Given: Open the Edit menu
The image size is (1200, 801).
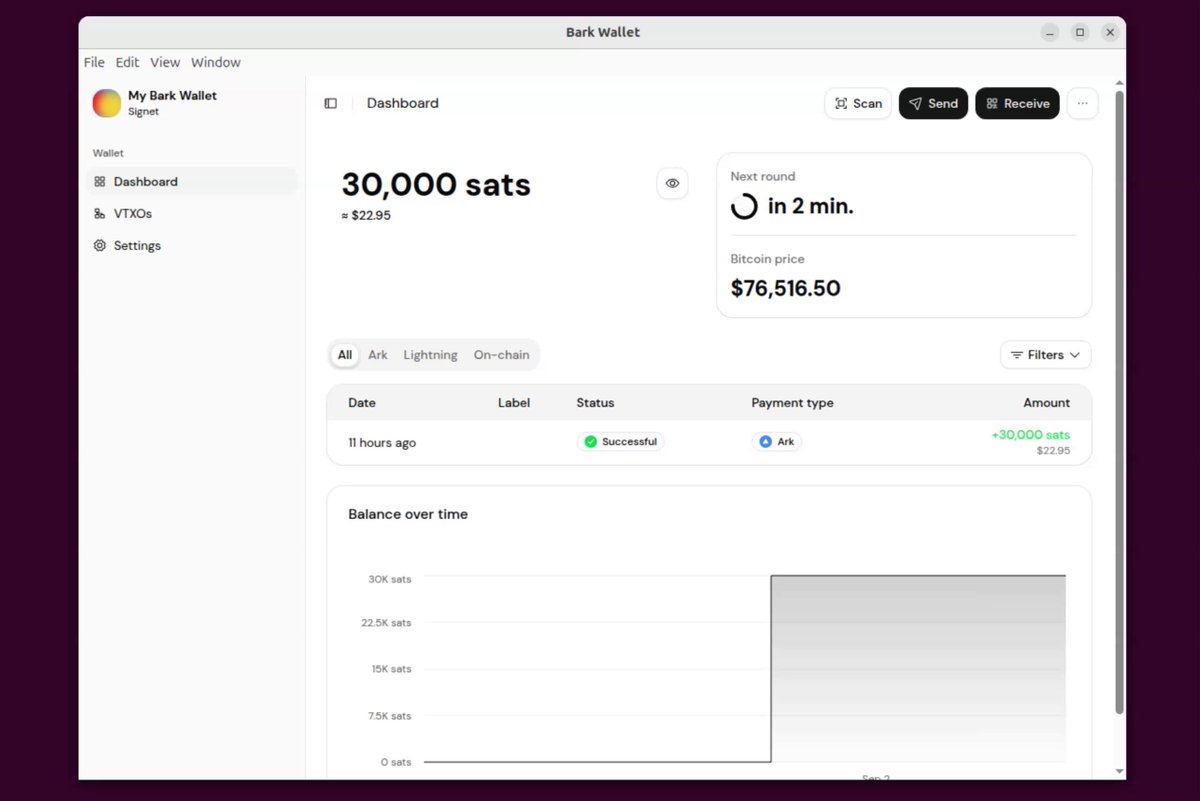Looking at the screenshot, I should click(127, 62).
